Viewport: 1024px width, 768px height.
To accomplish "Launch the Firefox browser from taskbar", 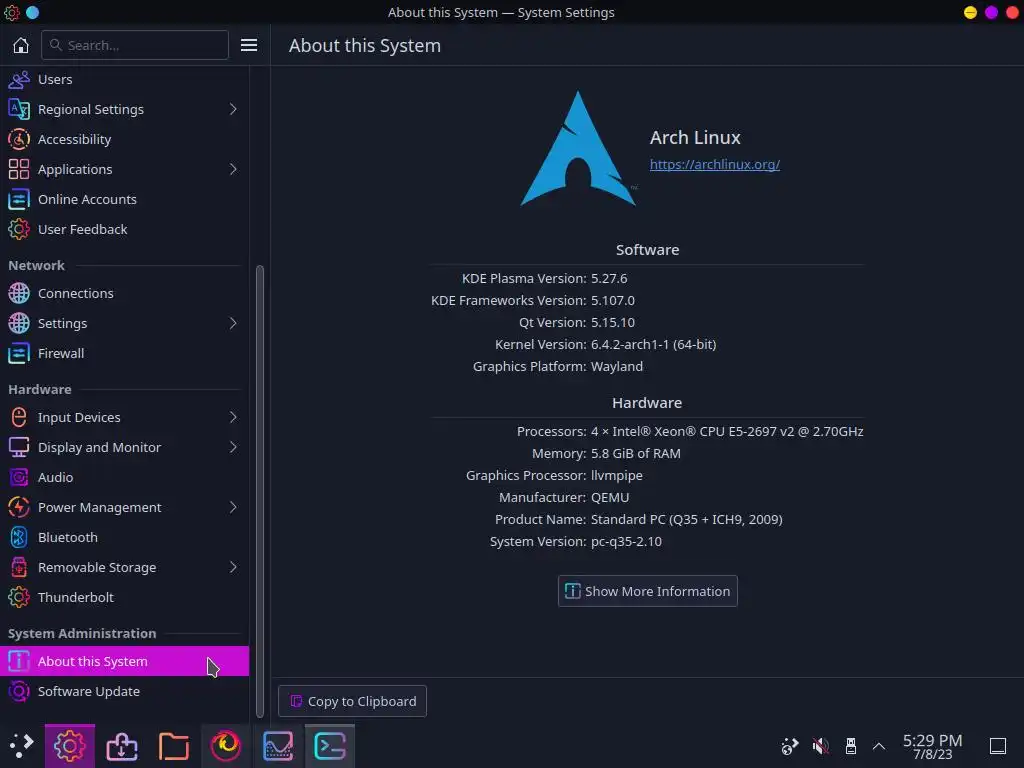I will click(x=225, y=746).
